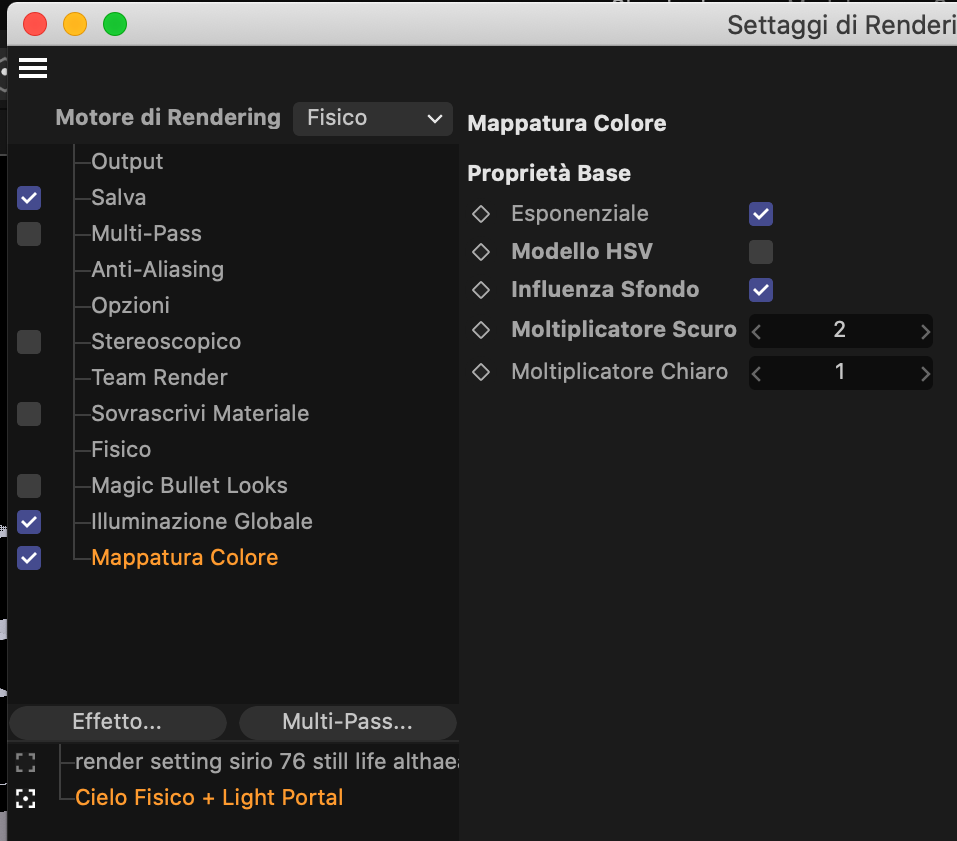Viewport: 957px width, 841px height.
Task: Click keyframe diamond beside Moltiplicatore Scuro
Action: (x=481, y=330)
